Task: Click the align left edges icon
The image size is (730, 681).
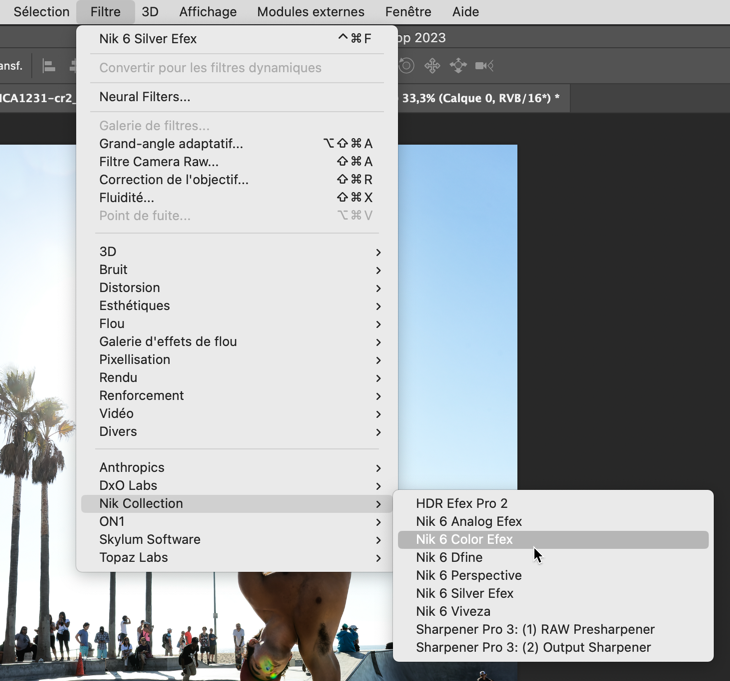Action: pos(48,66)
